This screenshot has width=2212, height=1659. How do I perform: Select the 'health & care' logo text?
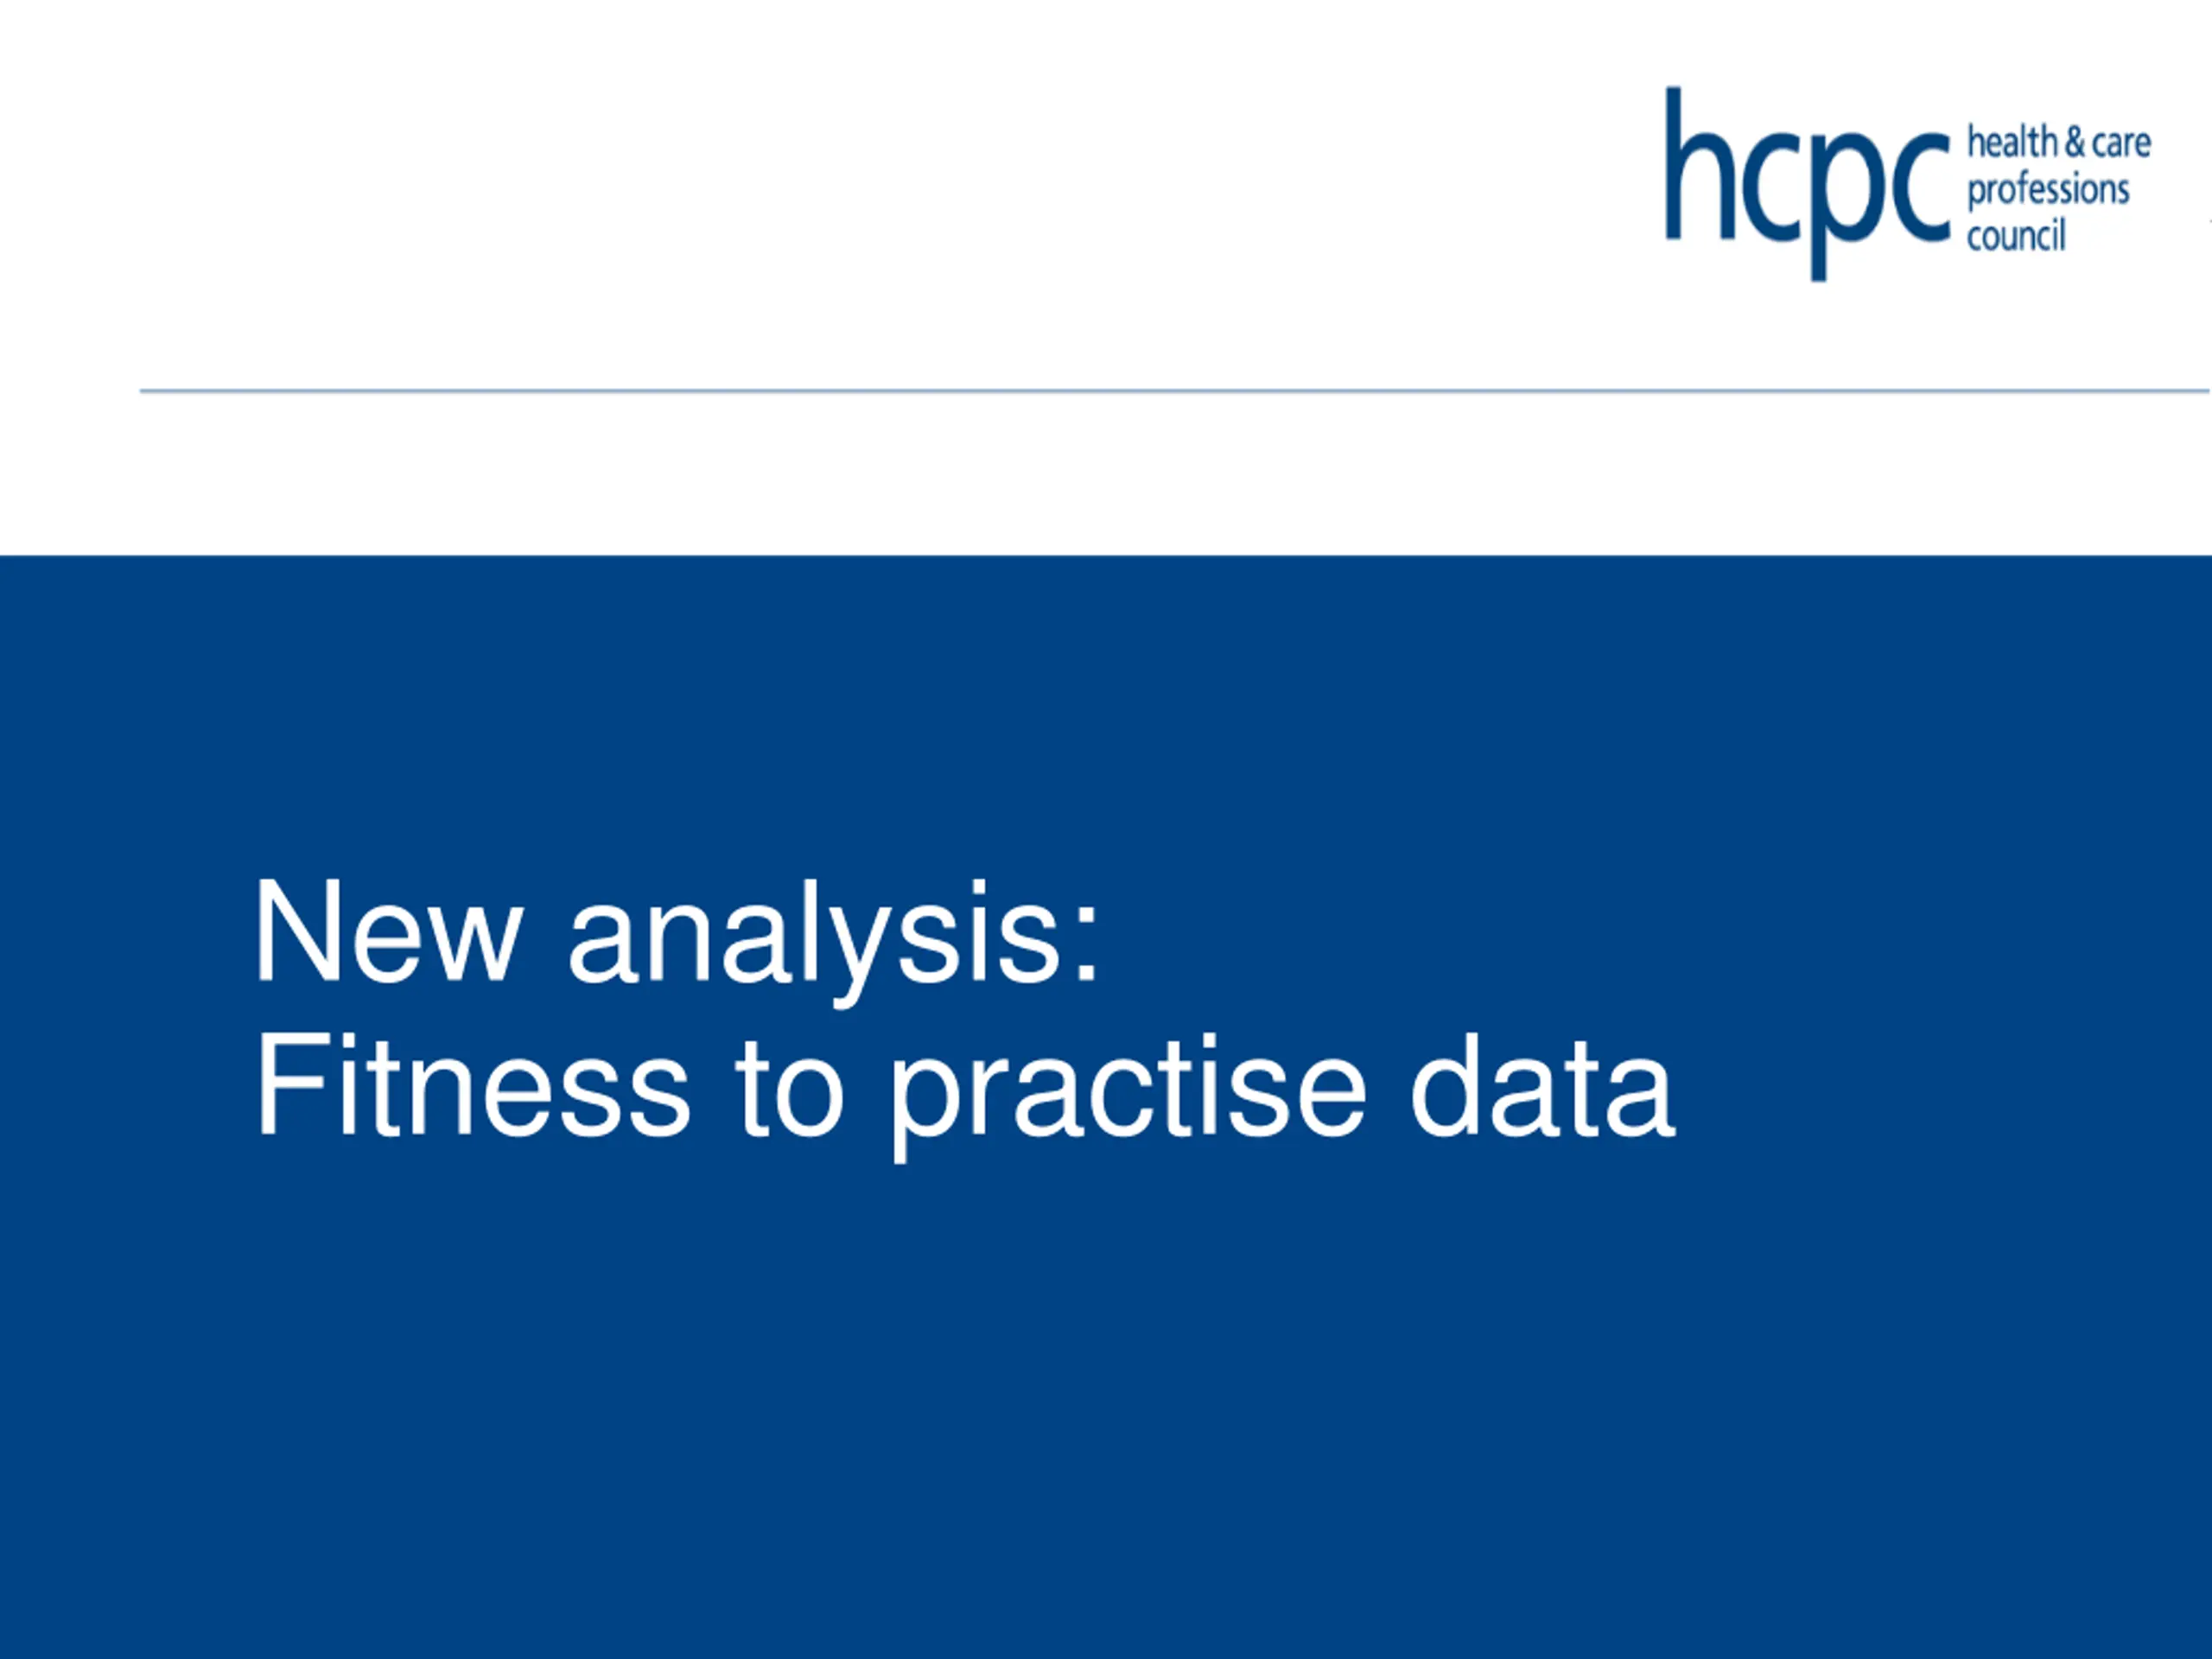(2059, 142)
